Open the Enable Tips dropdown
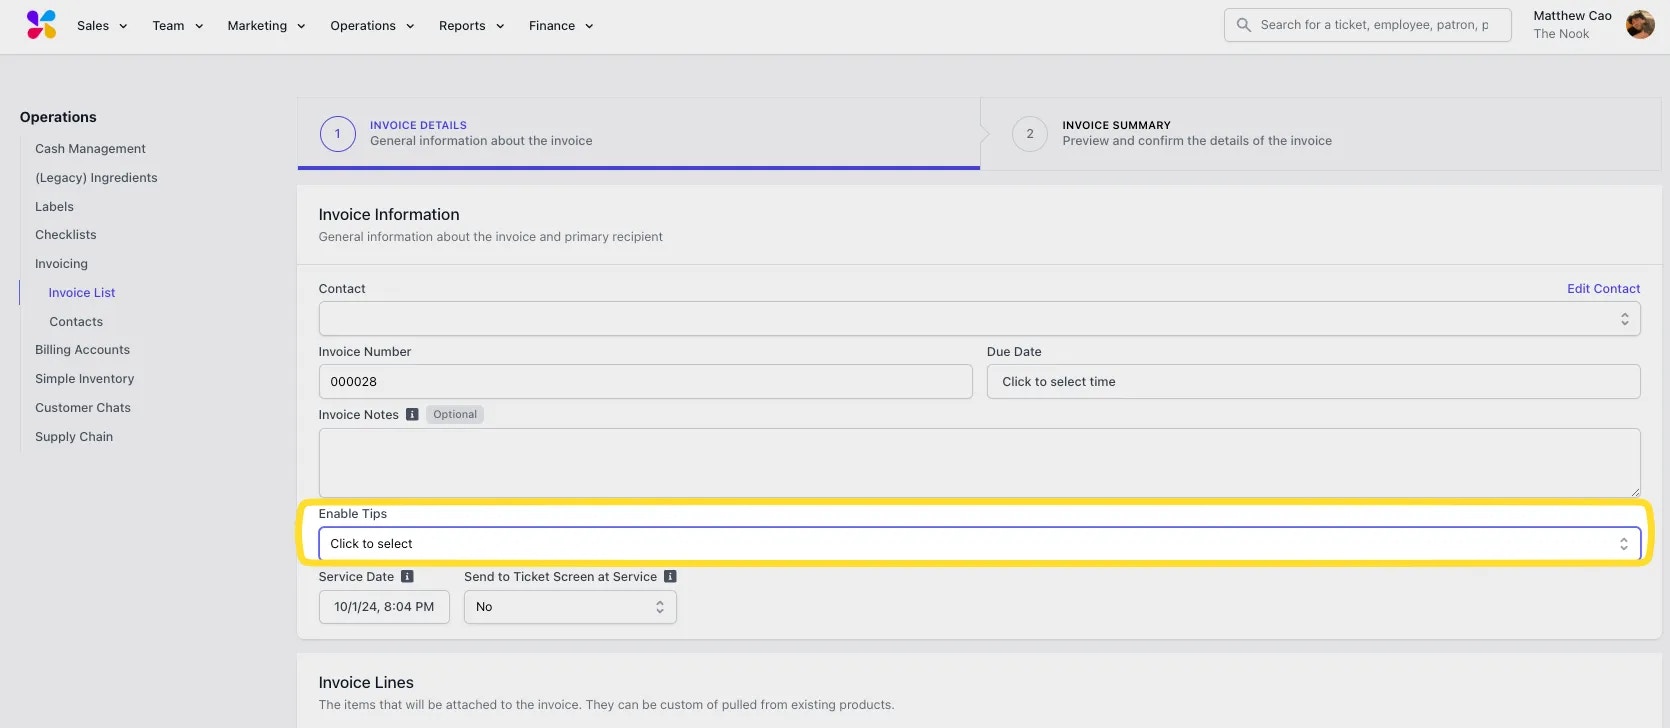This screenshot has height=728, width=1670. (x=979, y=544)
